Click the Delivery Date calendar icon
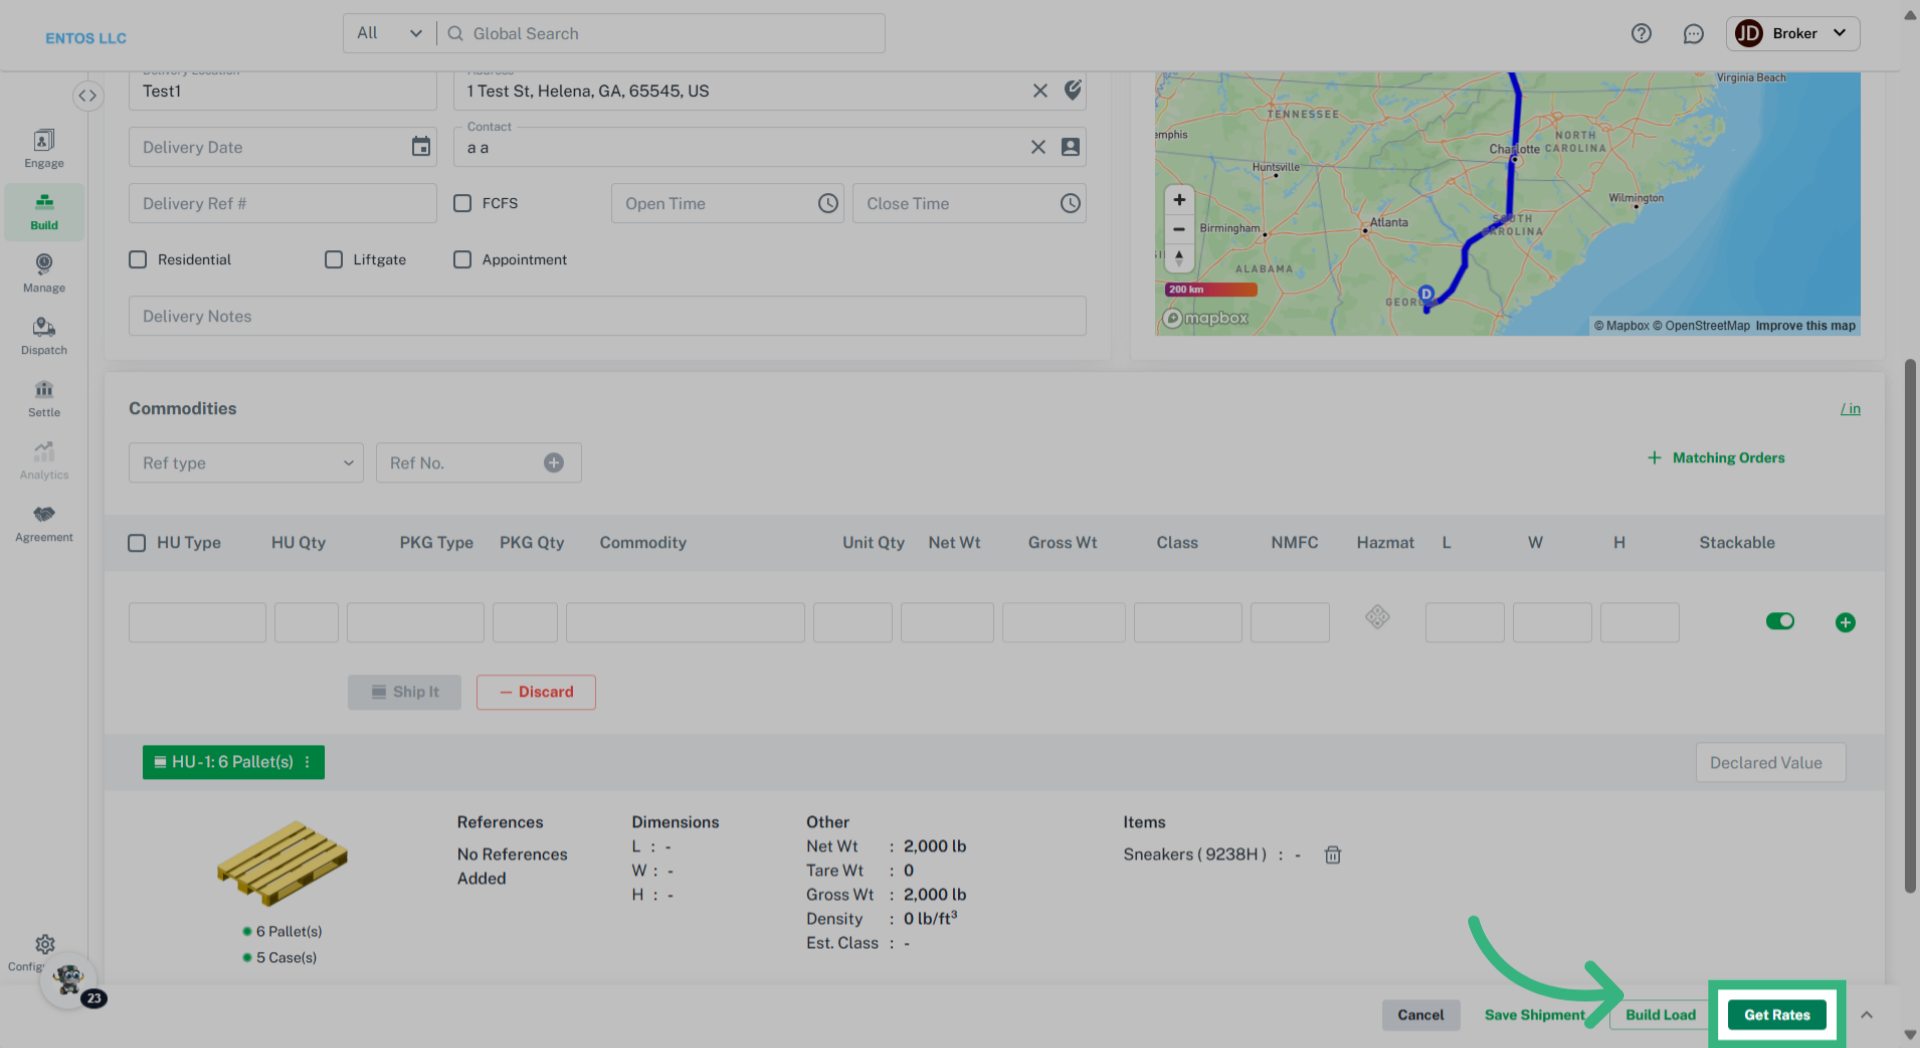The height and width of the screenshot is (1048, 1920). (x=421, y=147)
